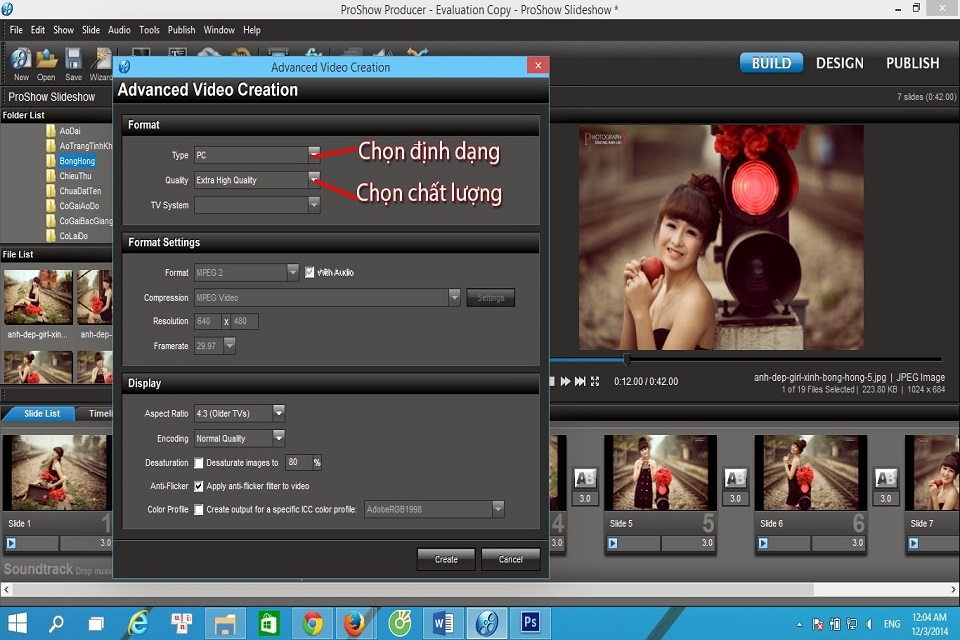Viewport: 960px width, 640px height.
Task: Click the preview playback position slider
Action: pos(626,358)
